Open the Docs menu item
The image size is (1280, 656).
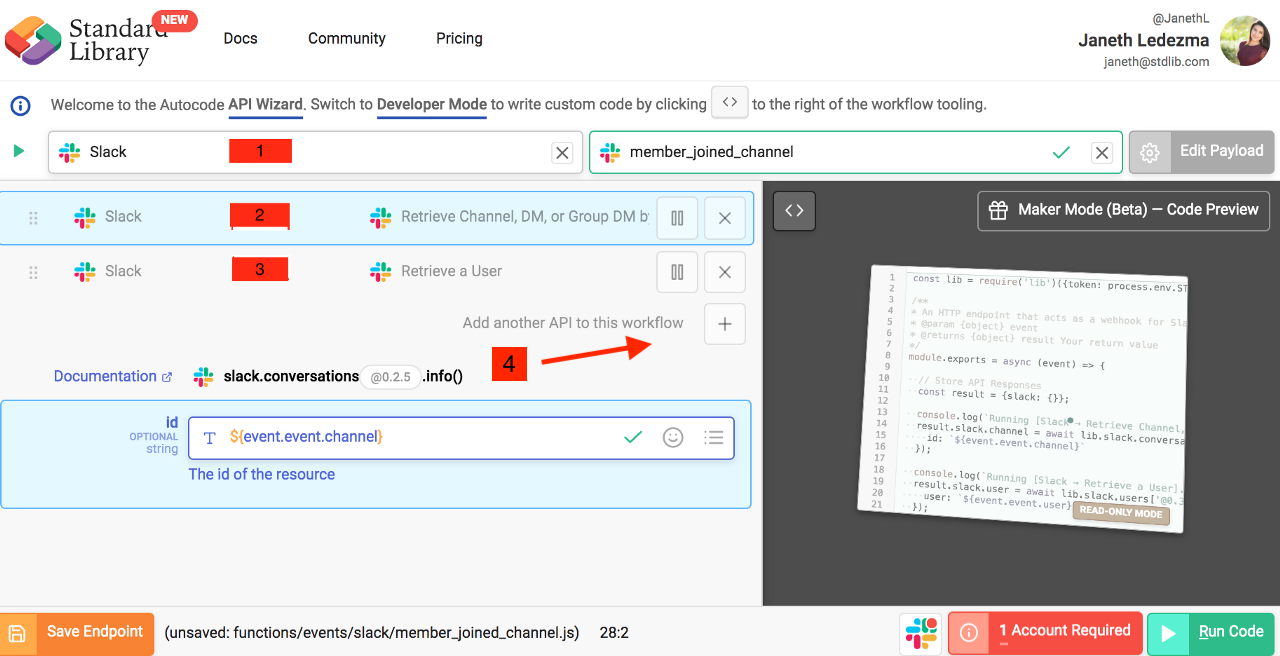point(240,38)
